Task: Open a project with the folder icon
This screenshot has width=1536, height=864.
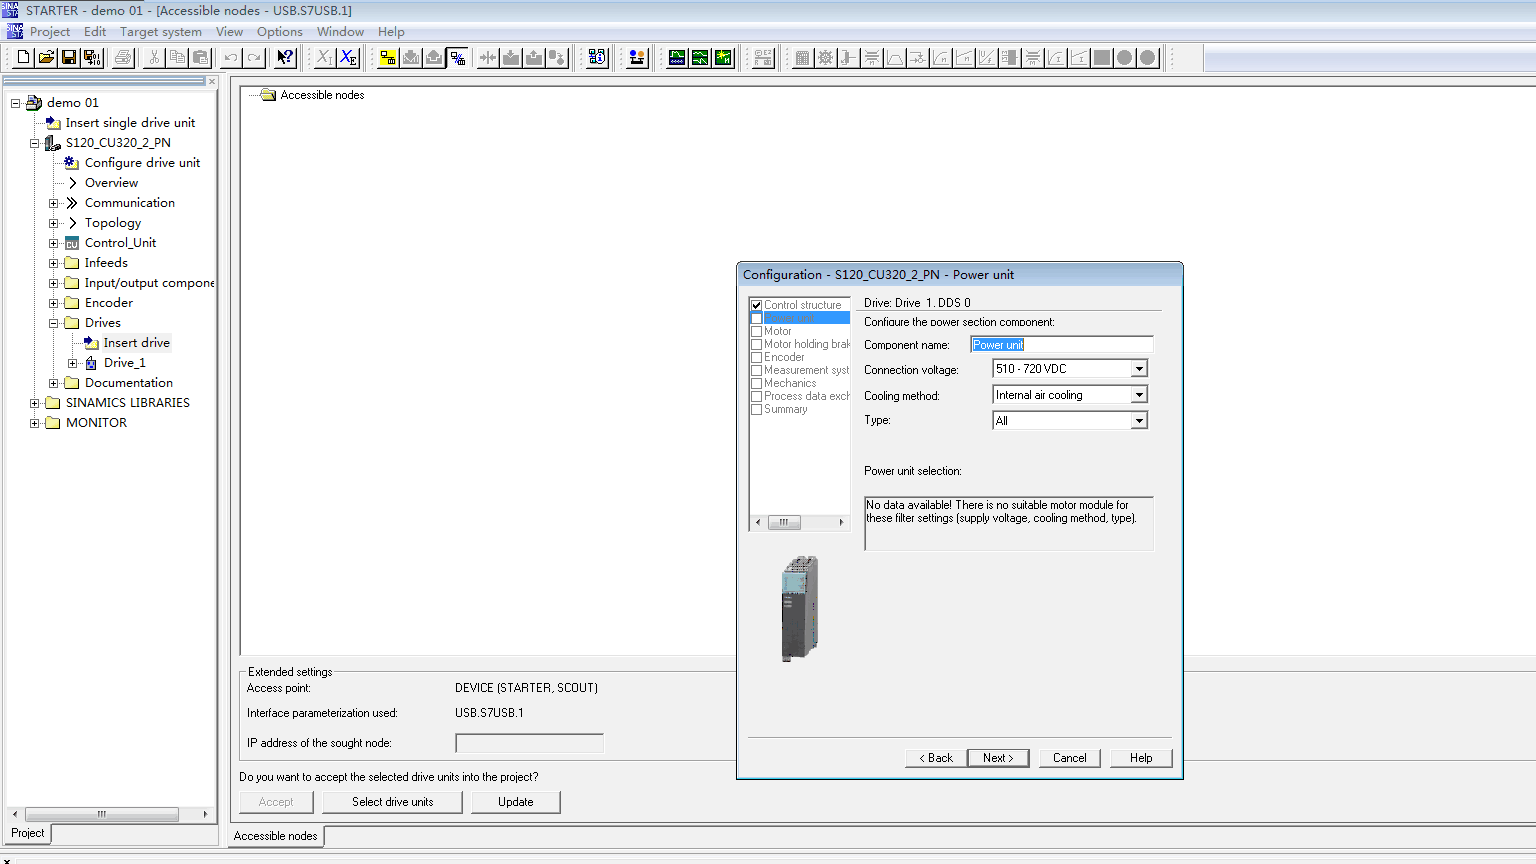Action: pos(46,58)
